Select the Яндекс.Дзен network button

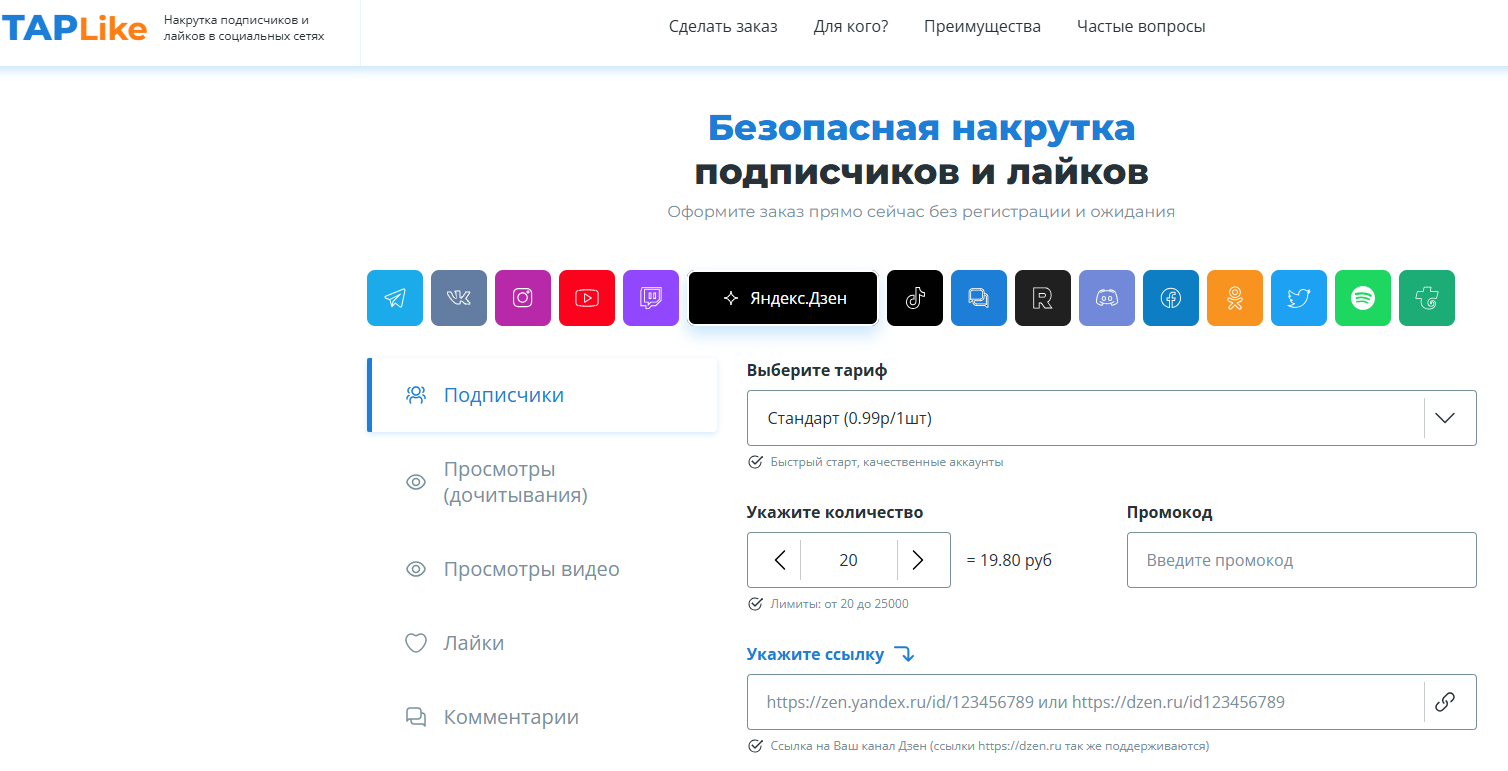point(783,298)
